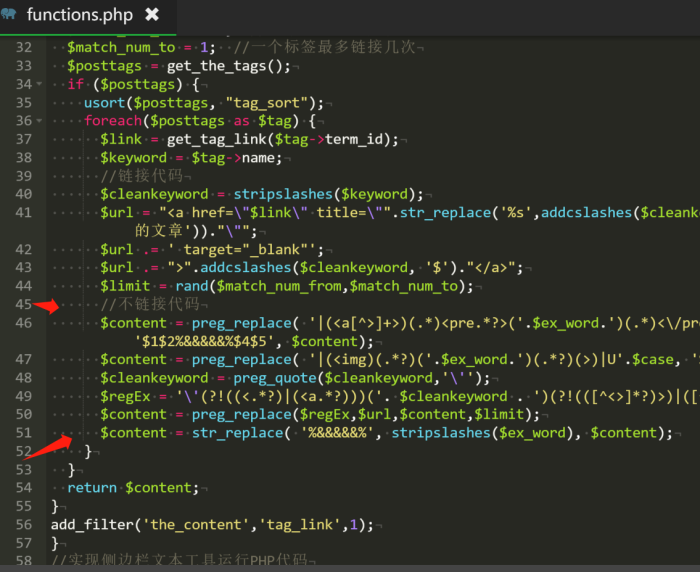This screenshot has width=700, height=572.
Task: Click the add_filter function call
Action: (x=91, y=524)
